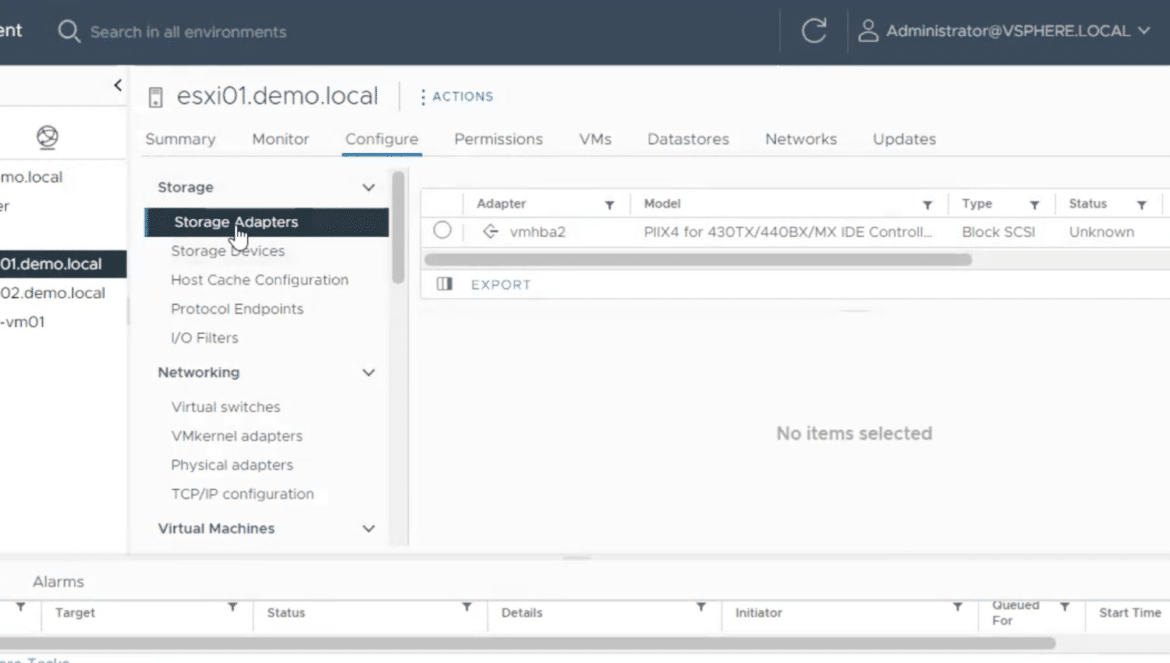Click the Administrator user profile icon
Screen dimensions: 1170x663
click(867, 31)
